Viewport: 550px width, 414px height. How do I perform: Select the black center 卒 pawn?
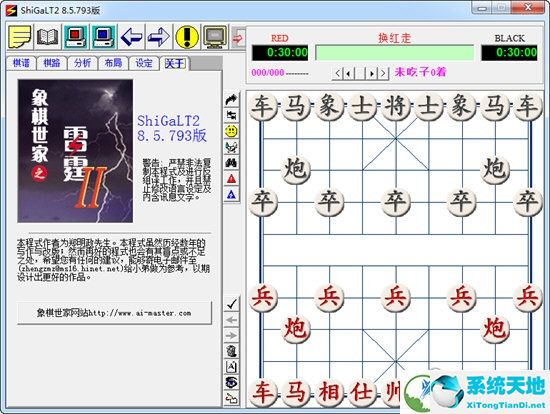[395, 201]
